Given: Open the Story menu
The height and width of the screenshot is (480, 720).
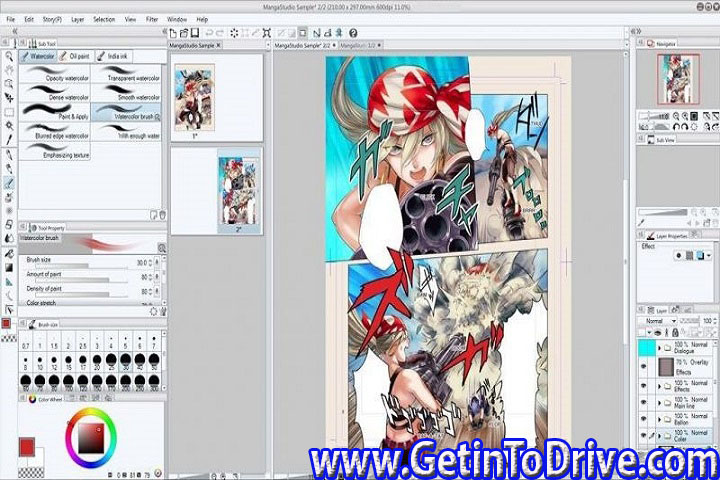Looking at the screenshot, I should click(x=52, y=19).
